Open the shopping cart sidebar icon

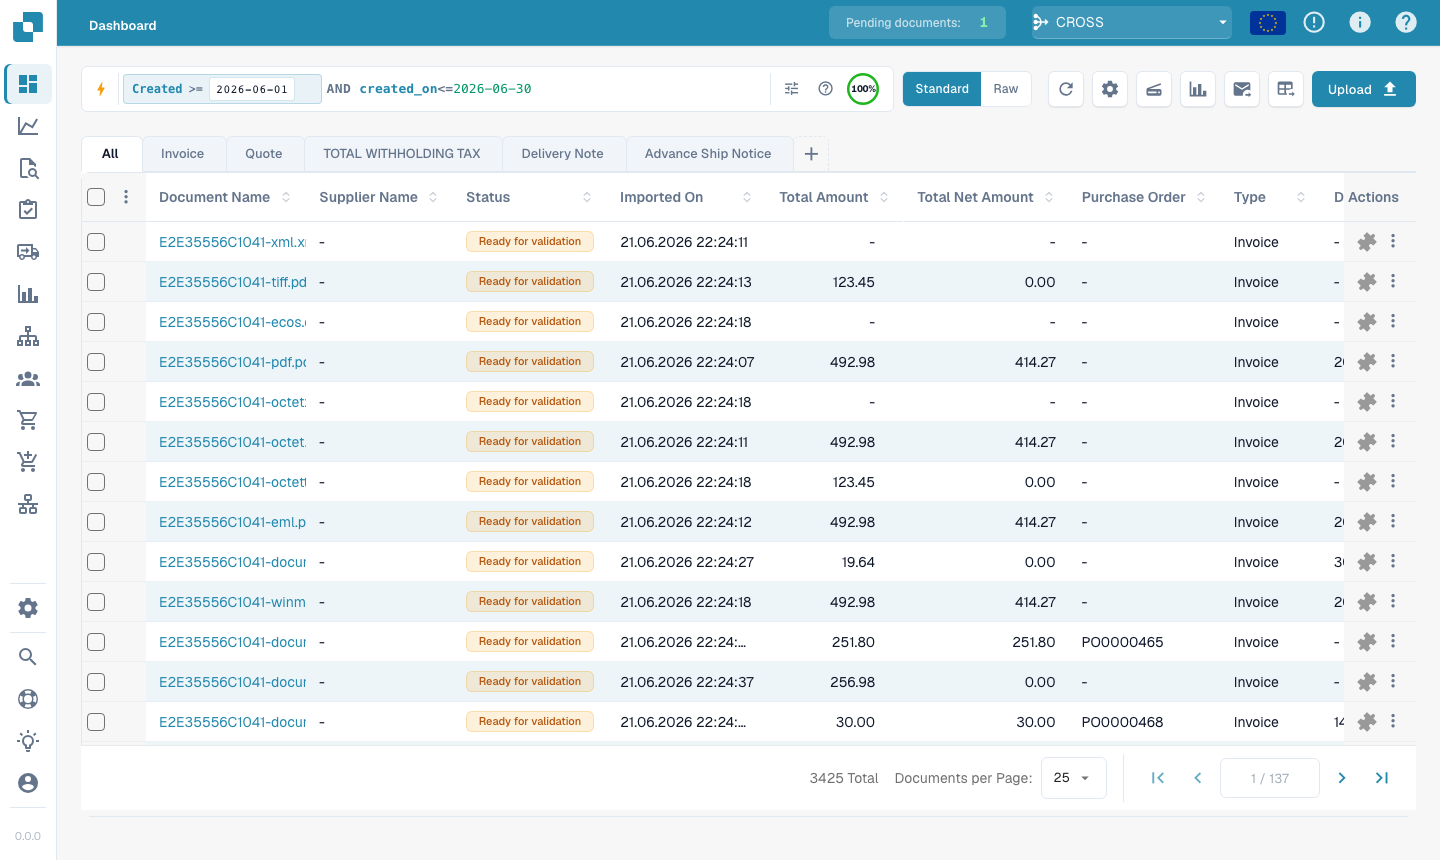point(28,420)
